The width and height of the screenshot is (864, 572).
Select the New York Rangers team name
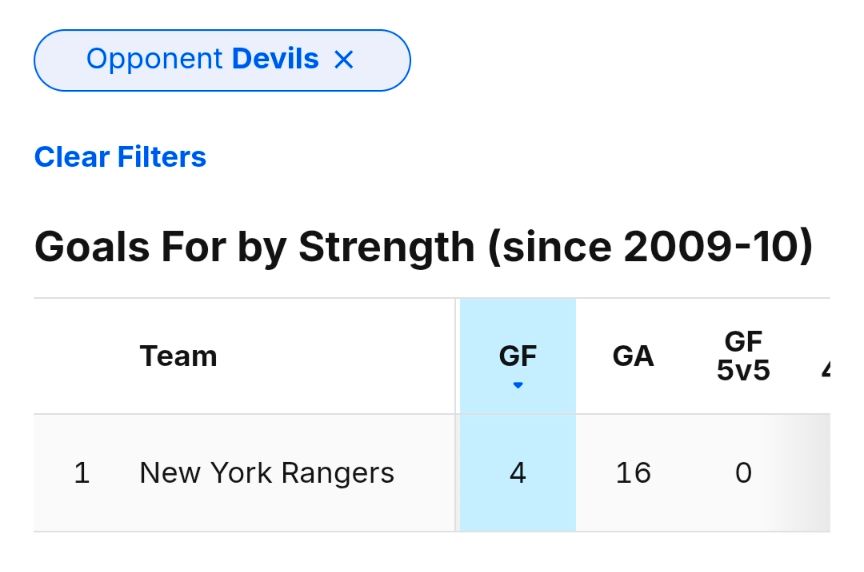267,473
